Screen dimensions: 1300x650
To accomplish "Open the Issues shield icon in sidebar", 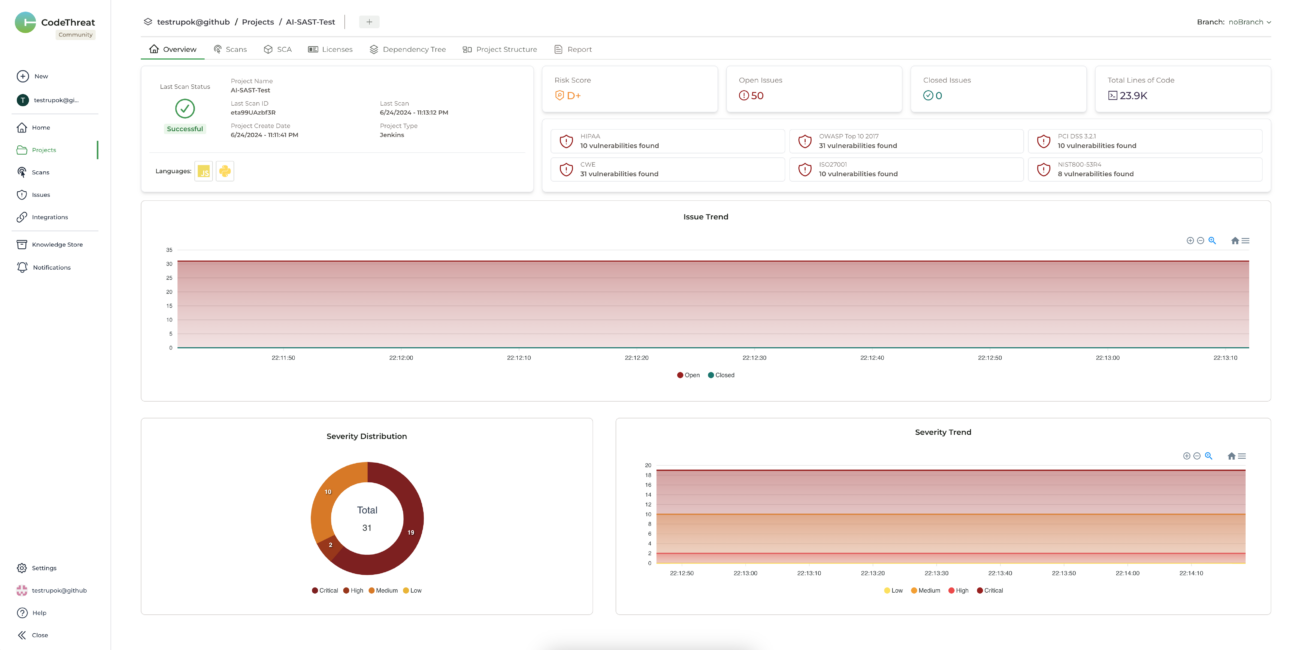I will pos(22,194).
